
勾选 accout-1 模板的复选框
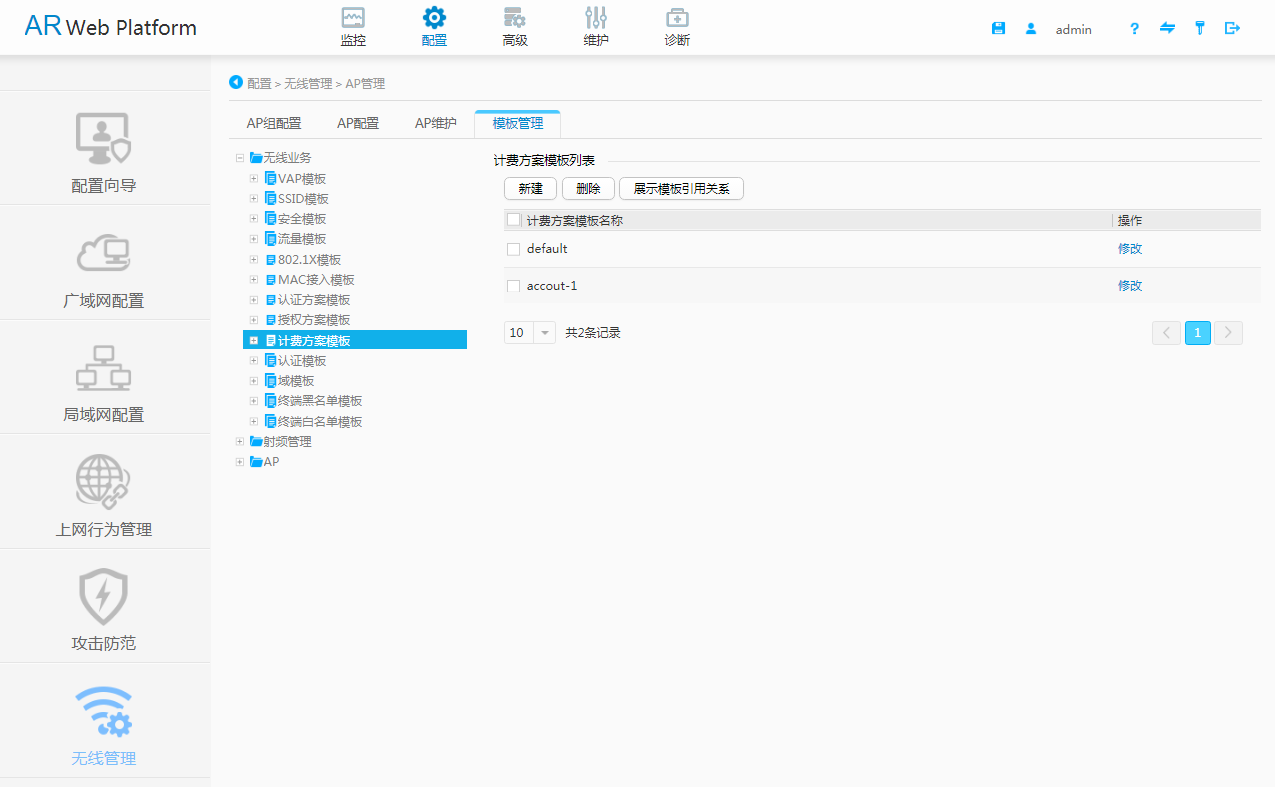pyautogui.click(x=514, y=285)
